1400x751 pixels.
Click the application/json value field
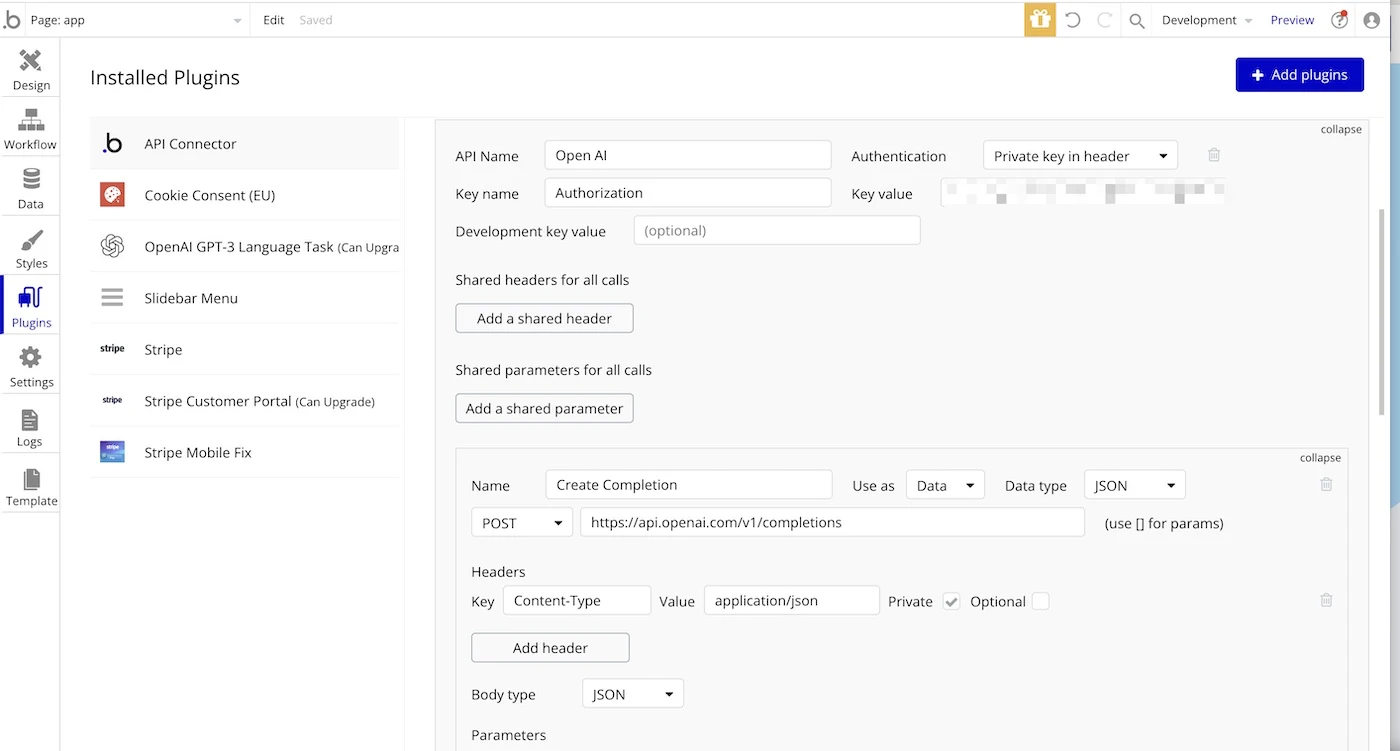pyautogui.click(x=791, y=600)
